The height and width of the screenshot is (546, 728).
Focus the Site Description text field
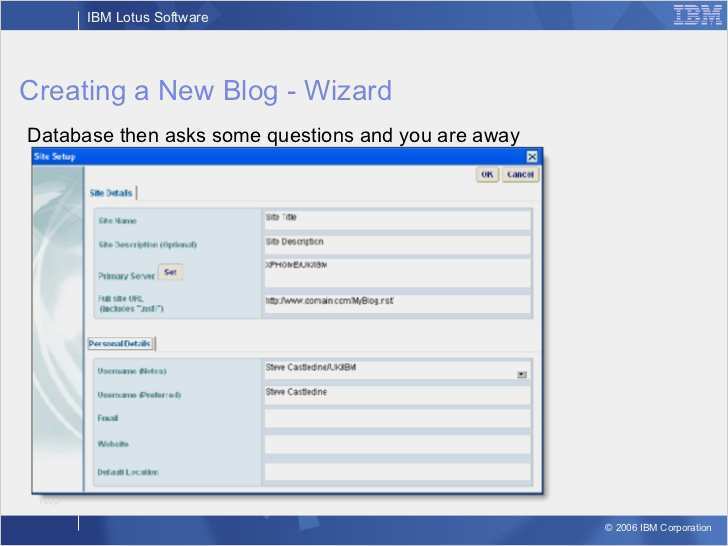coord(396,244)
